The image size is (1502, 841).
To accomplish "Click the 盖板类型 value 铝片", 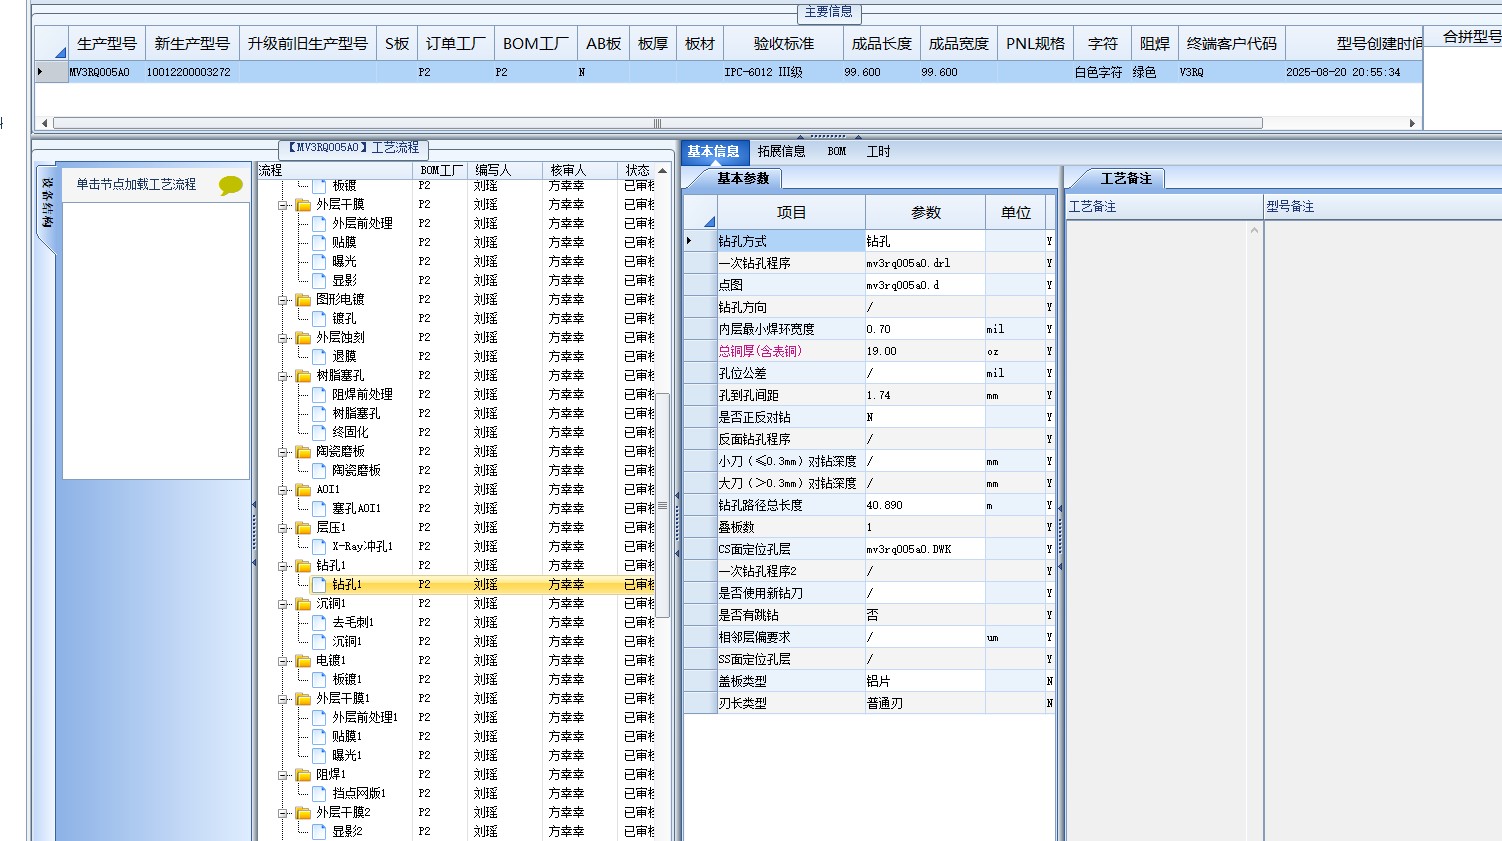I will [x=925, y=682].
